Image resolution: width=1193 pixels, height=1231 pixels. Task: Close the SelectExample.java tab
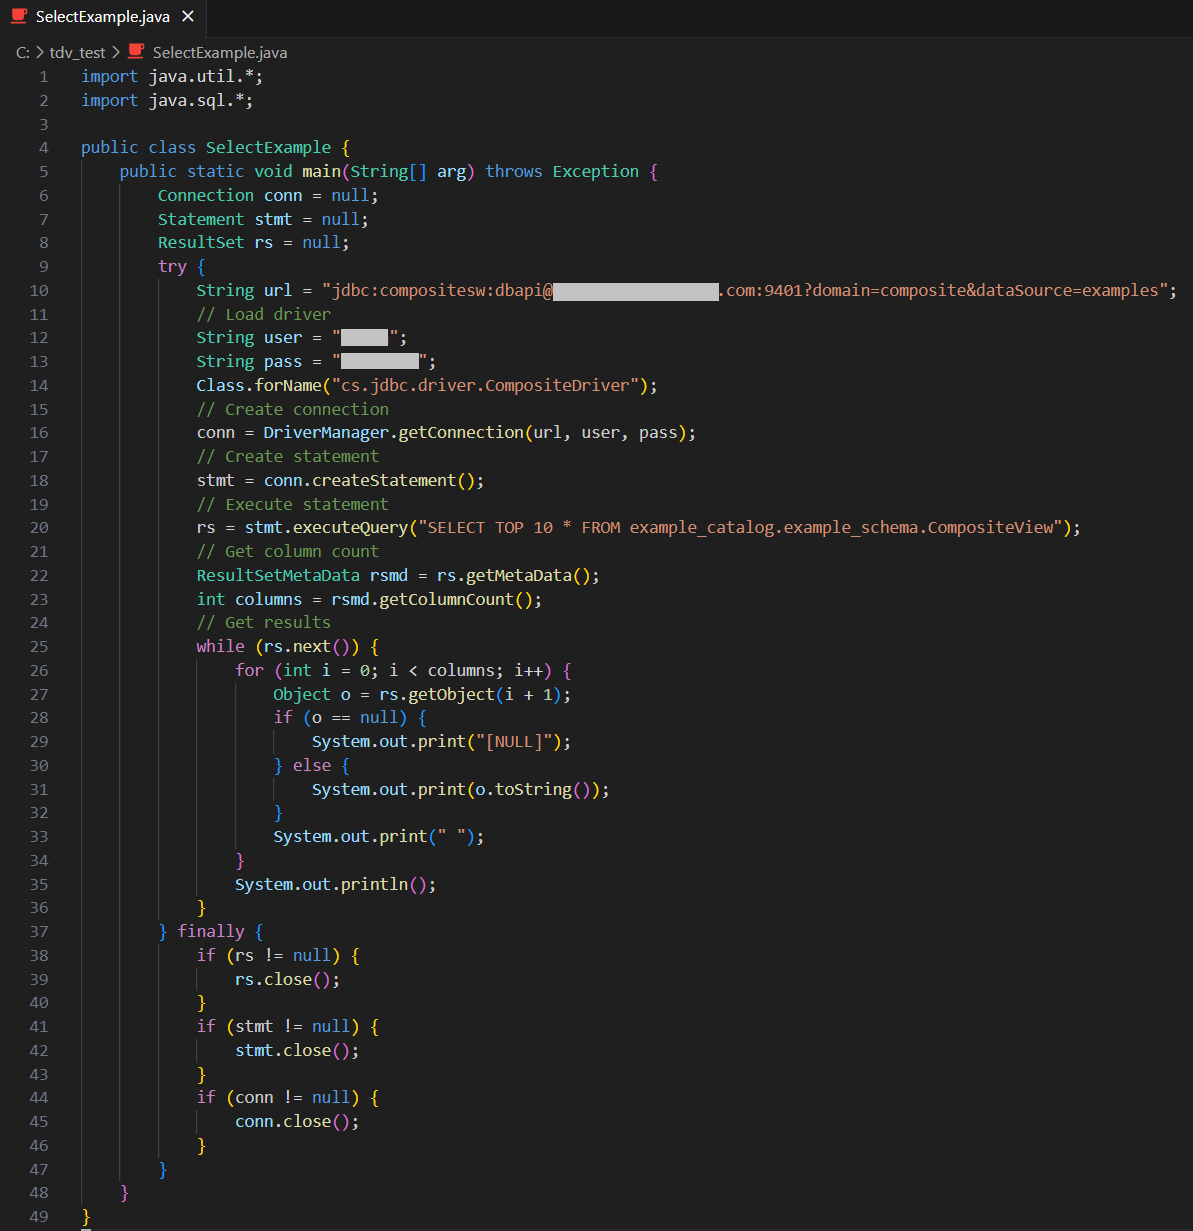(187, 17)
